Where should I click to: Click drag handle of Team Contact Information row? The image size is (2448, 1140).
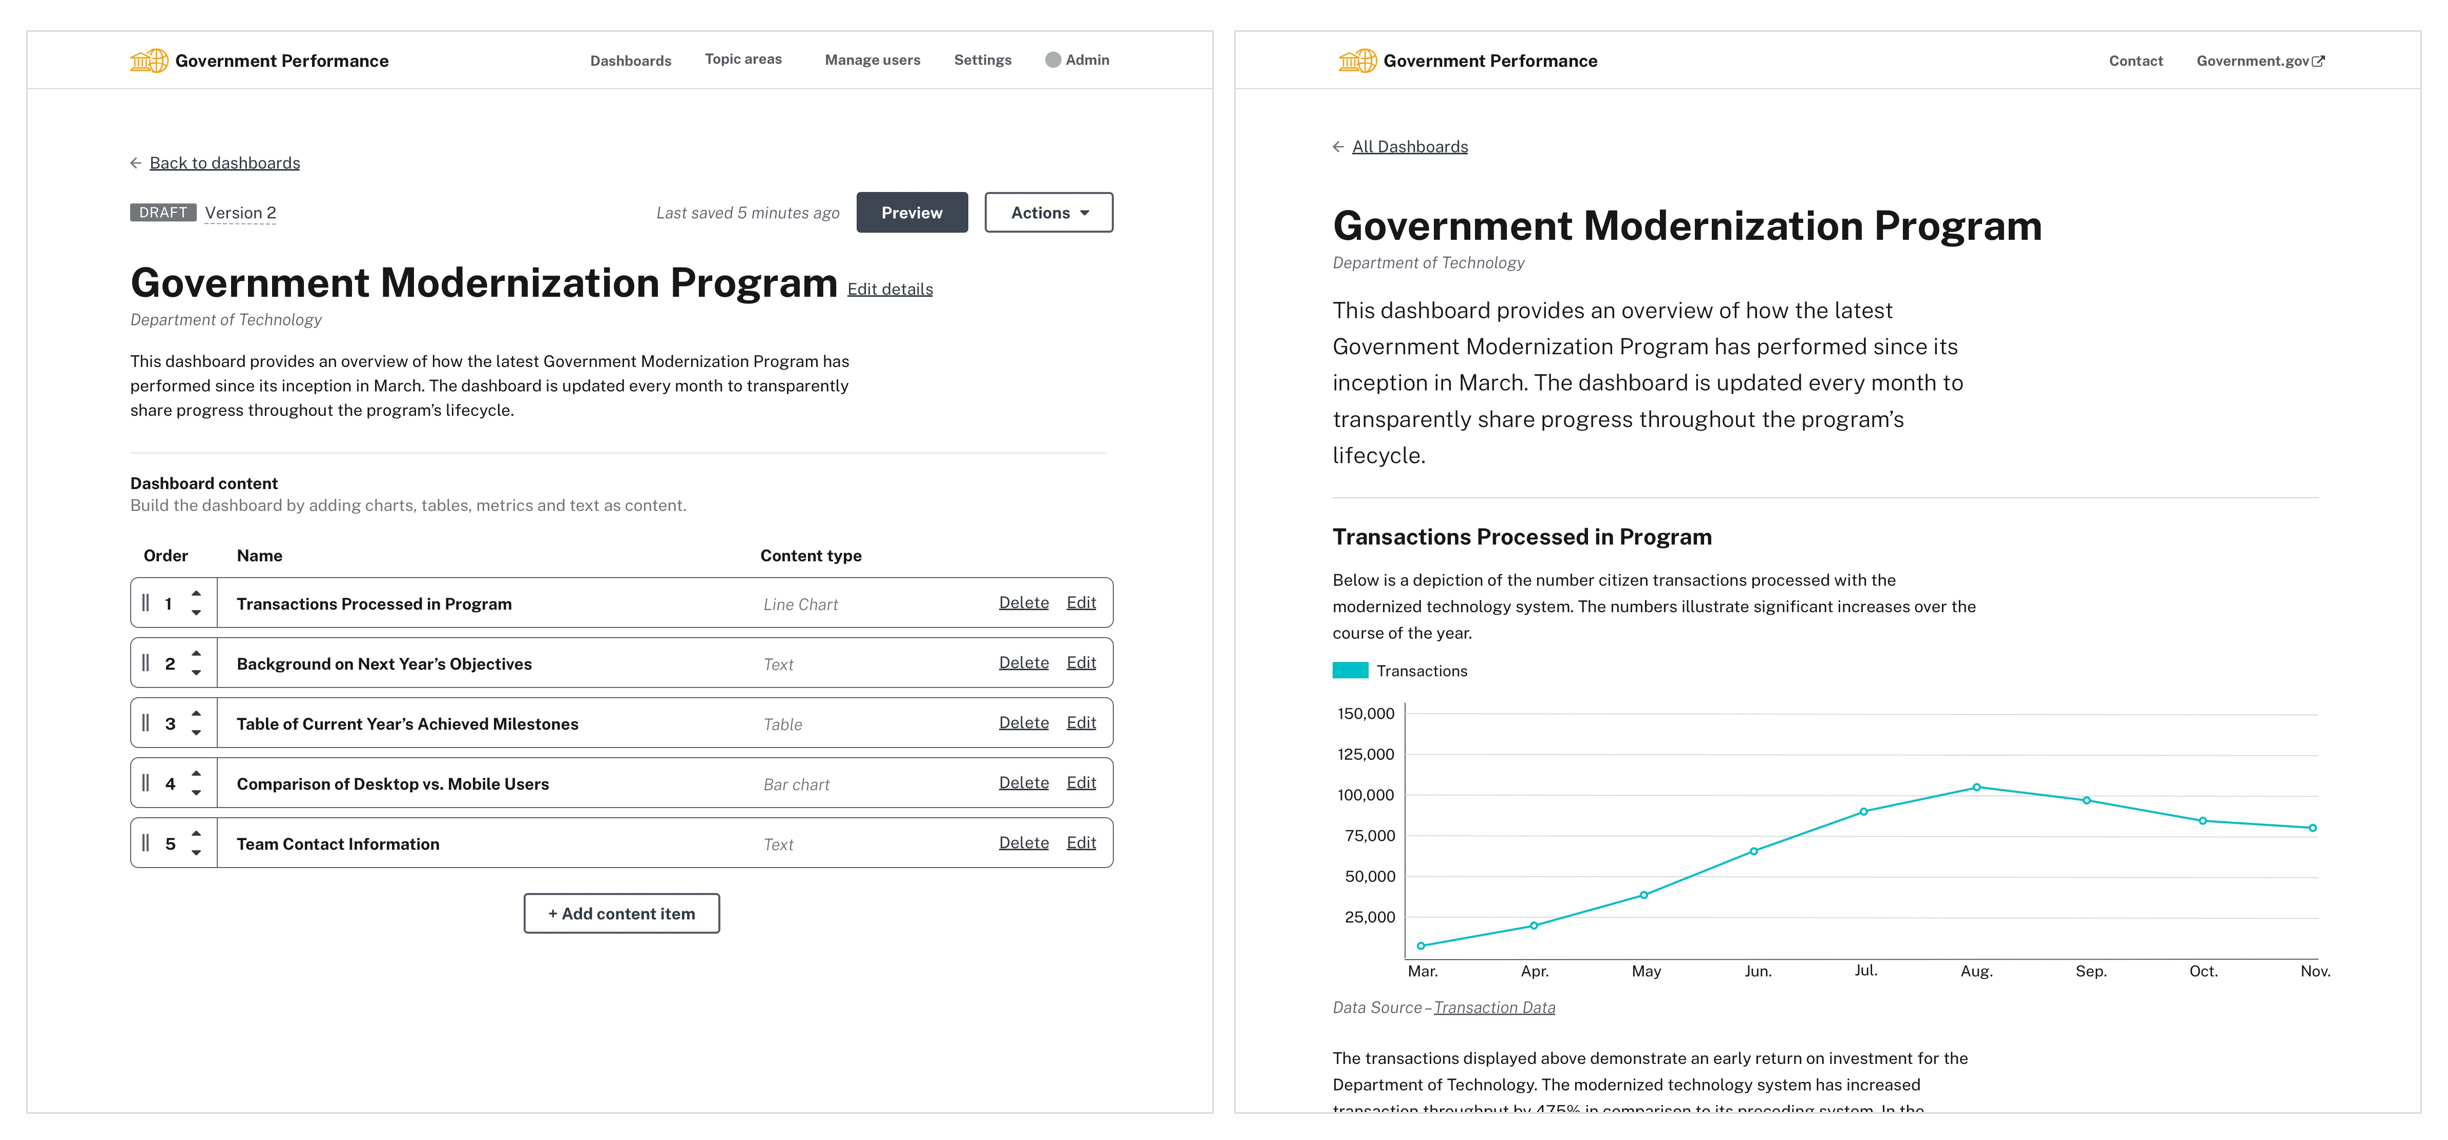tap(146, 843)
